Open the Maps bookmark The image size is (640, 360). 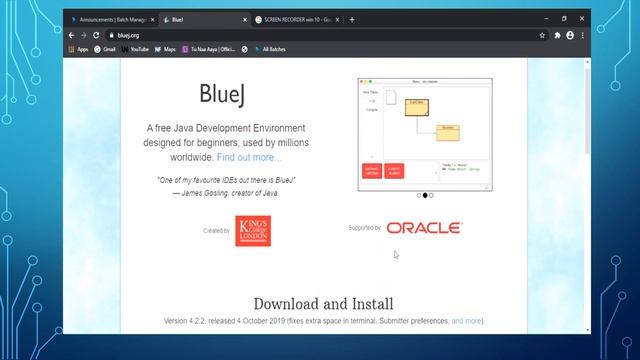coord(165,49)
